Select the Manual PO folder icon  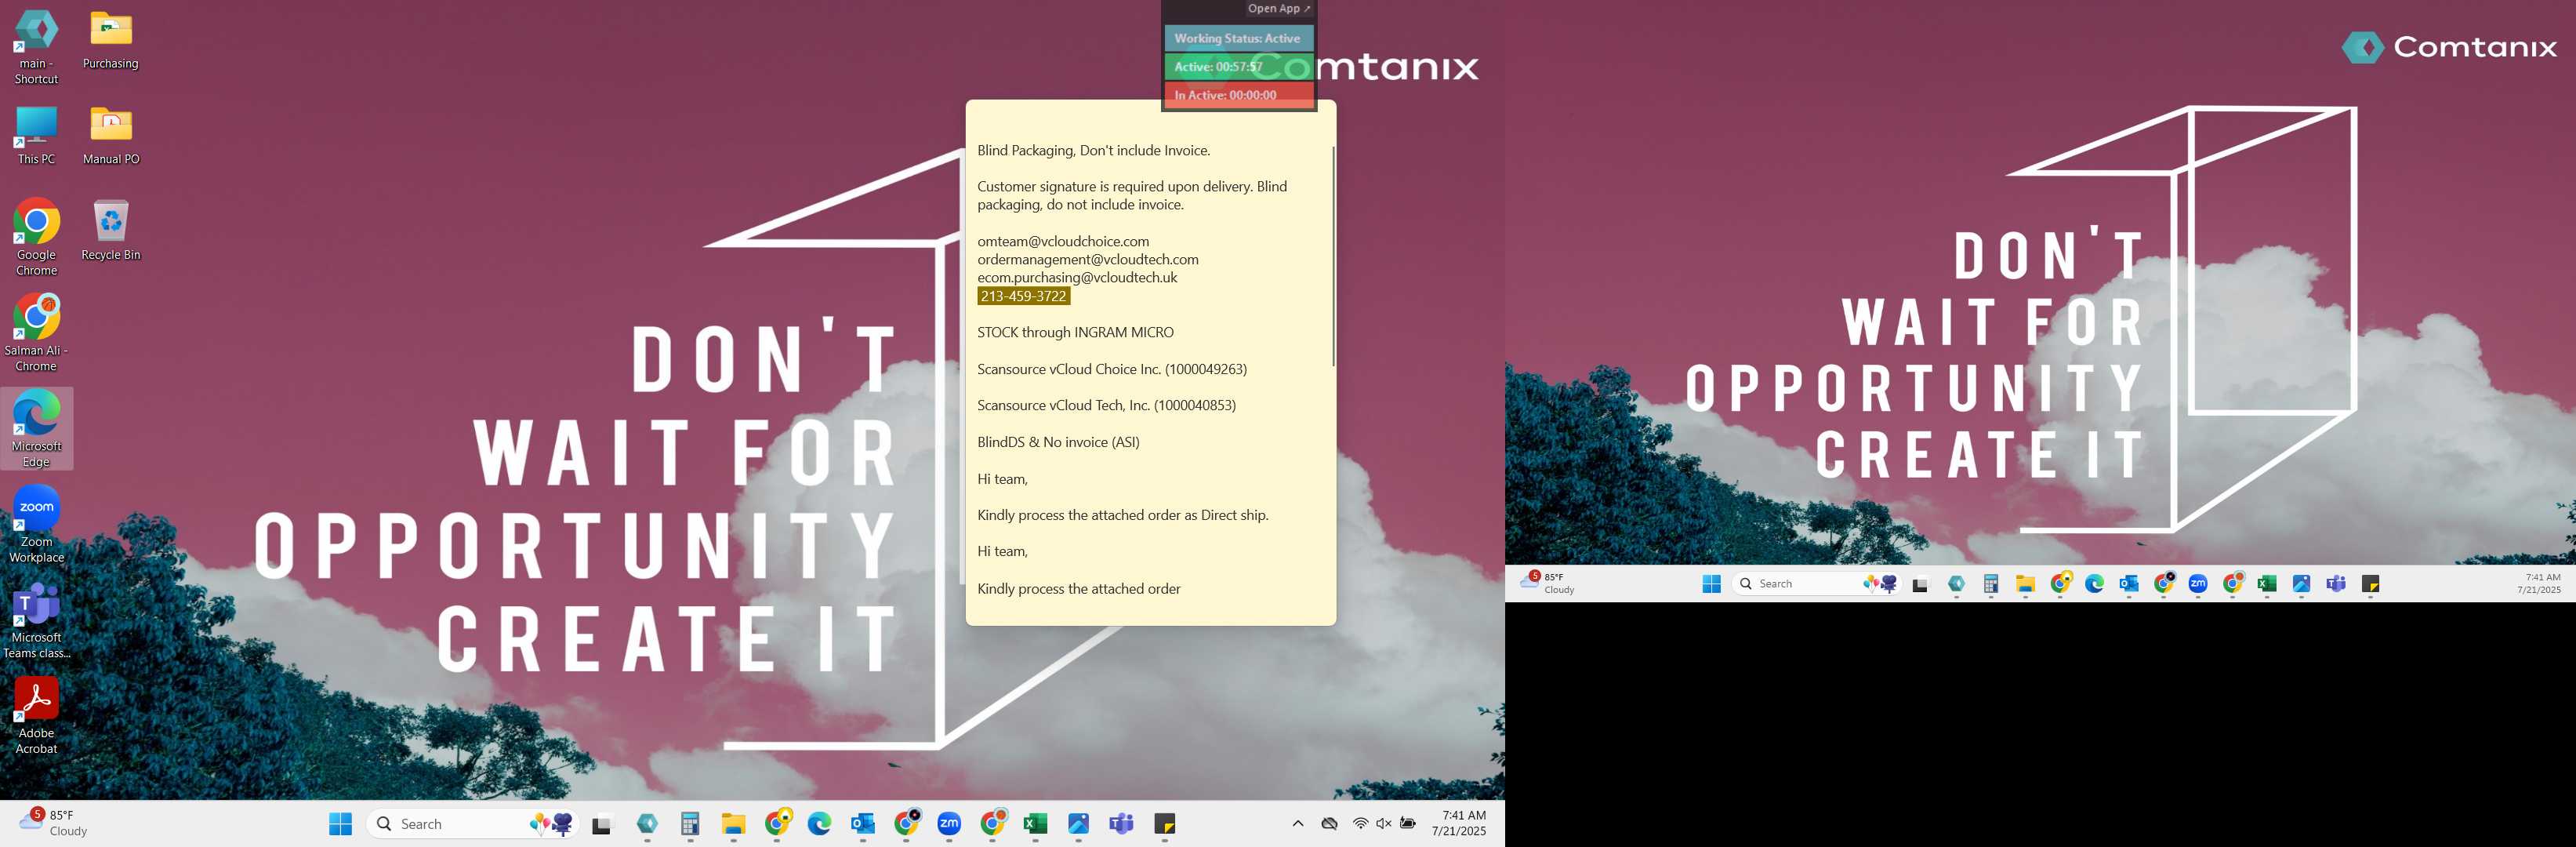pos(111,136)
